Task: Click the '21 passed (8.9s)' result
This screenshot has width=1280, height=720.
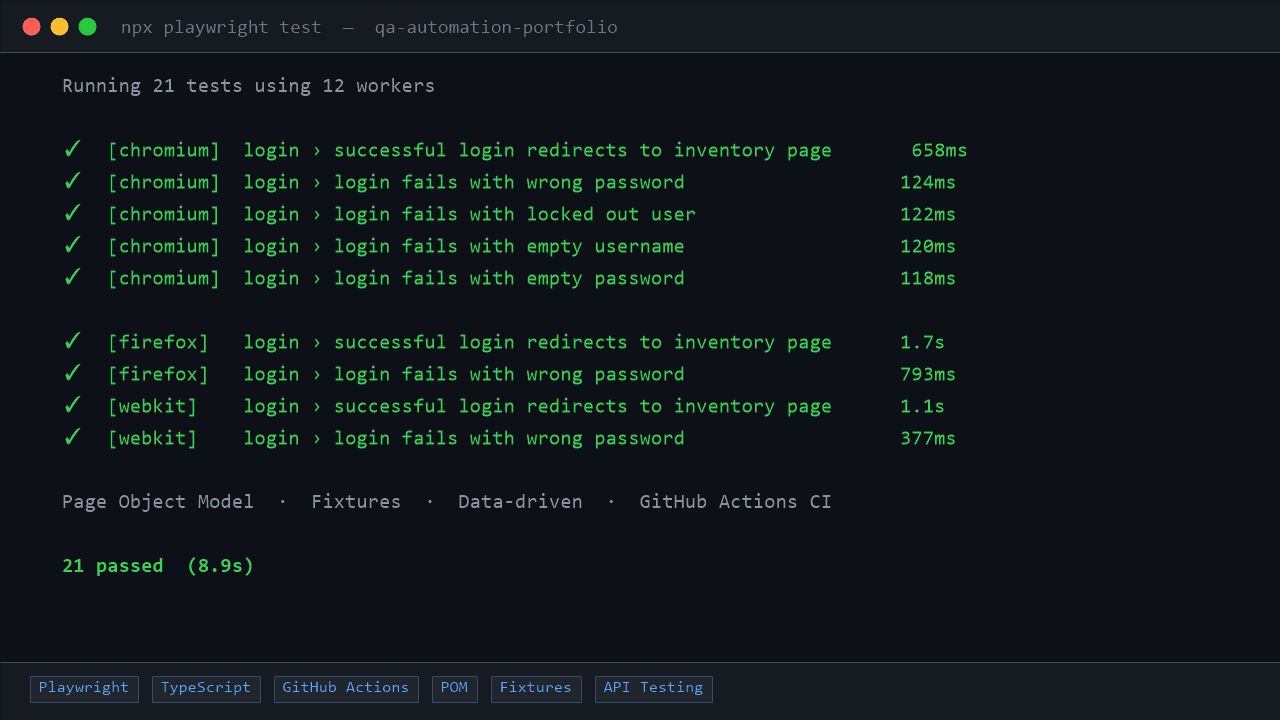Action: pos(158,566)
